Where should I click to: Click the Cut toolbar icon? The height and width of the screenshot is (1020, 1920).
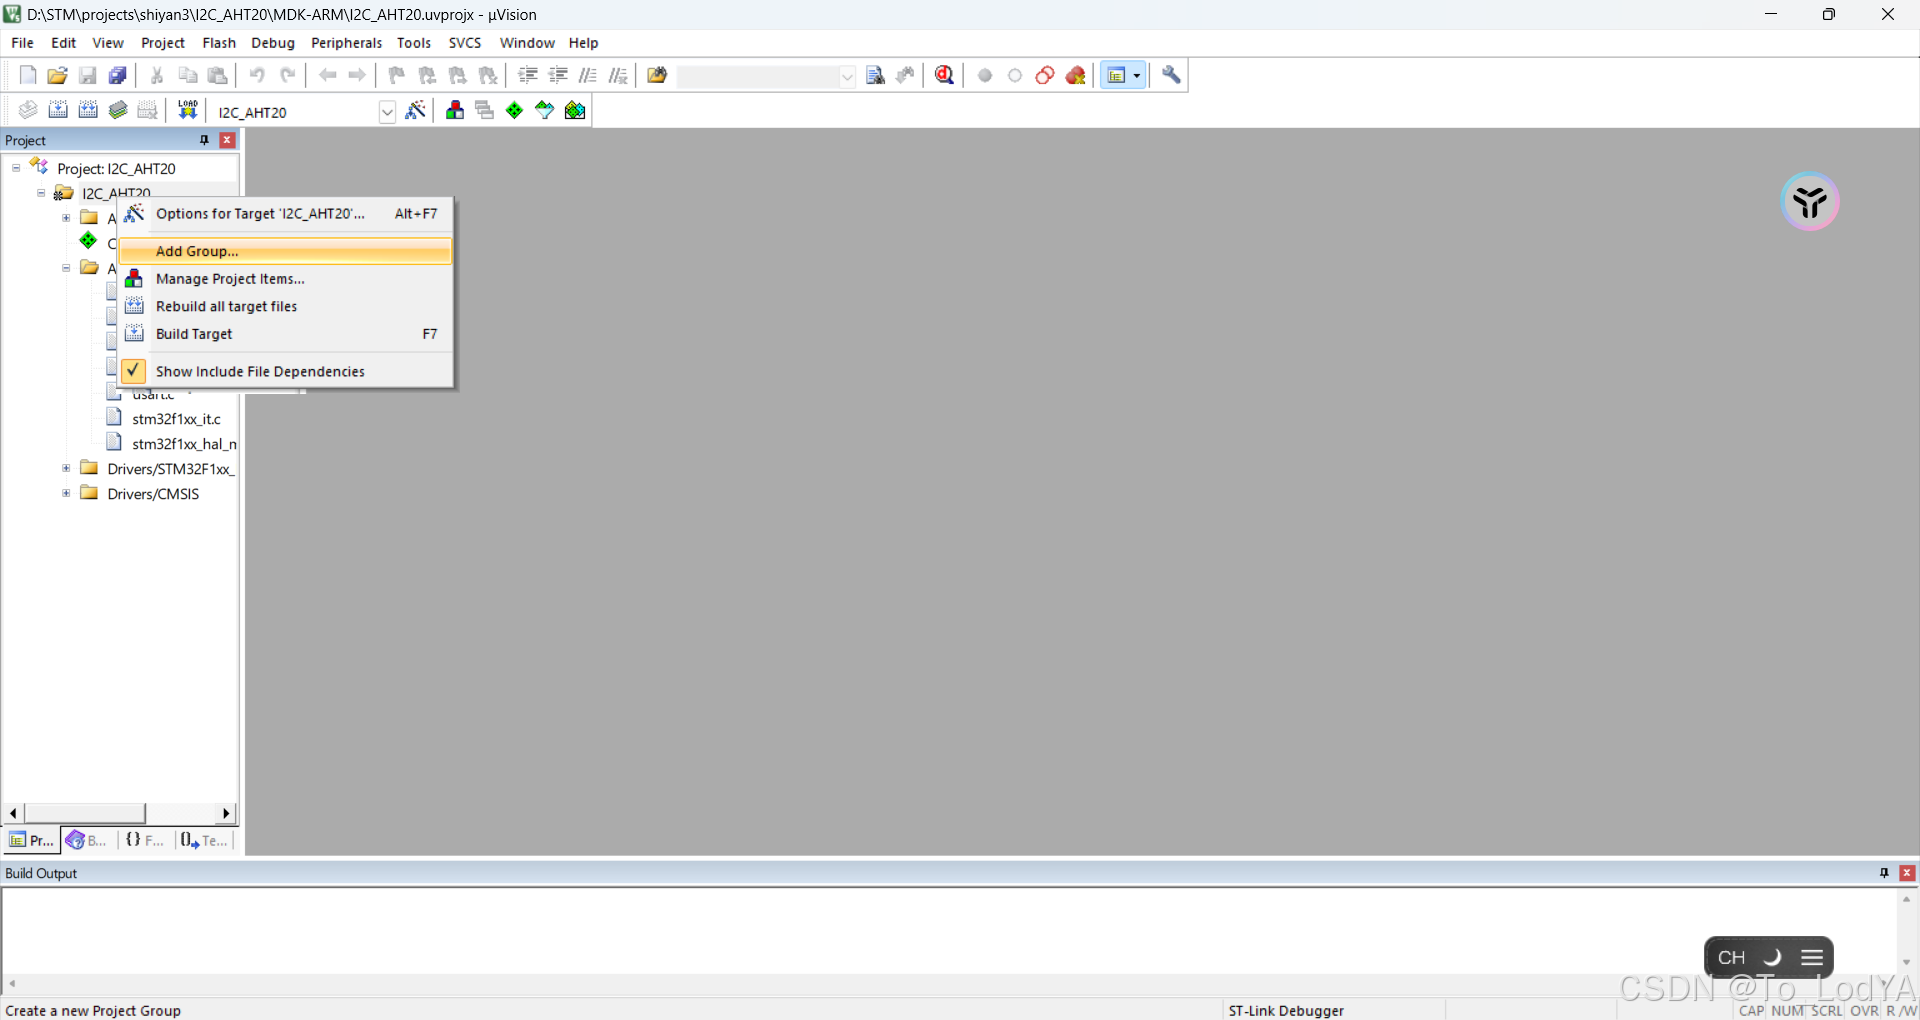tap(157, 75)
